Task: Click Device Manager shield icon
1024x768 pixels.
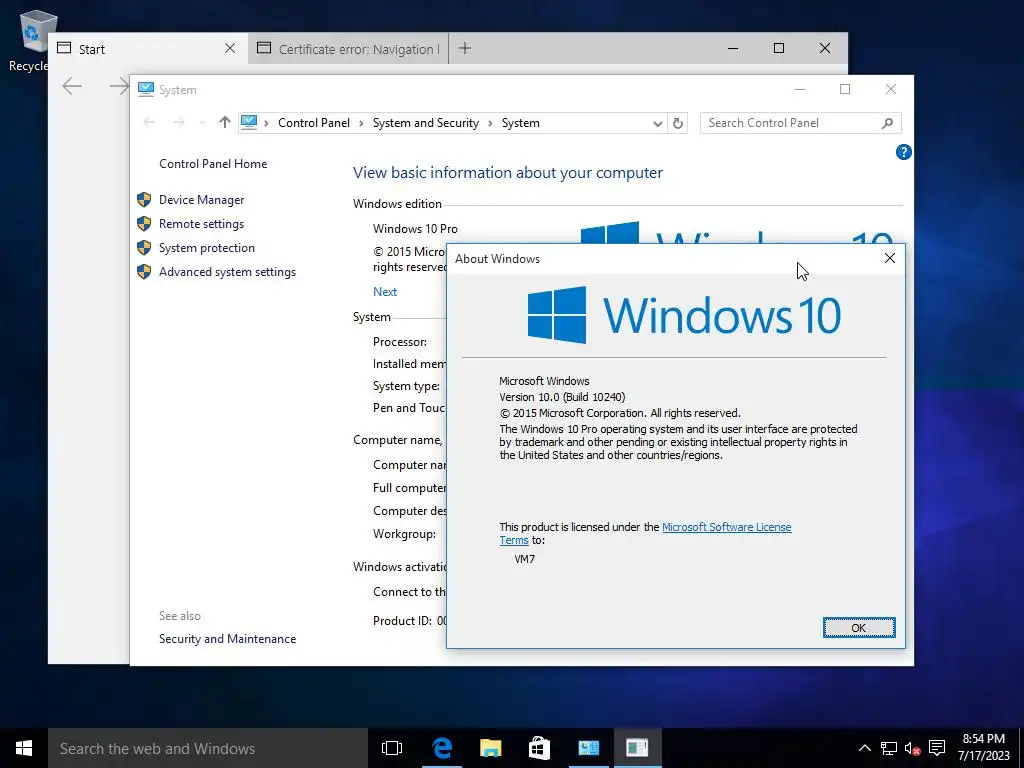Action: coord(144,200)
